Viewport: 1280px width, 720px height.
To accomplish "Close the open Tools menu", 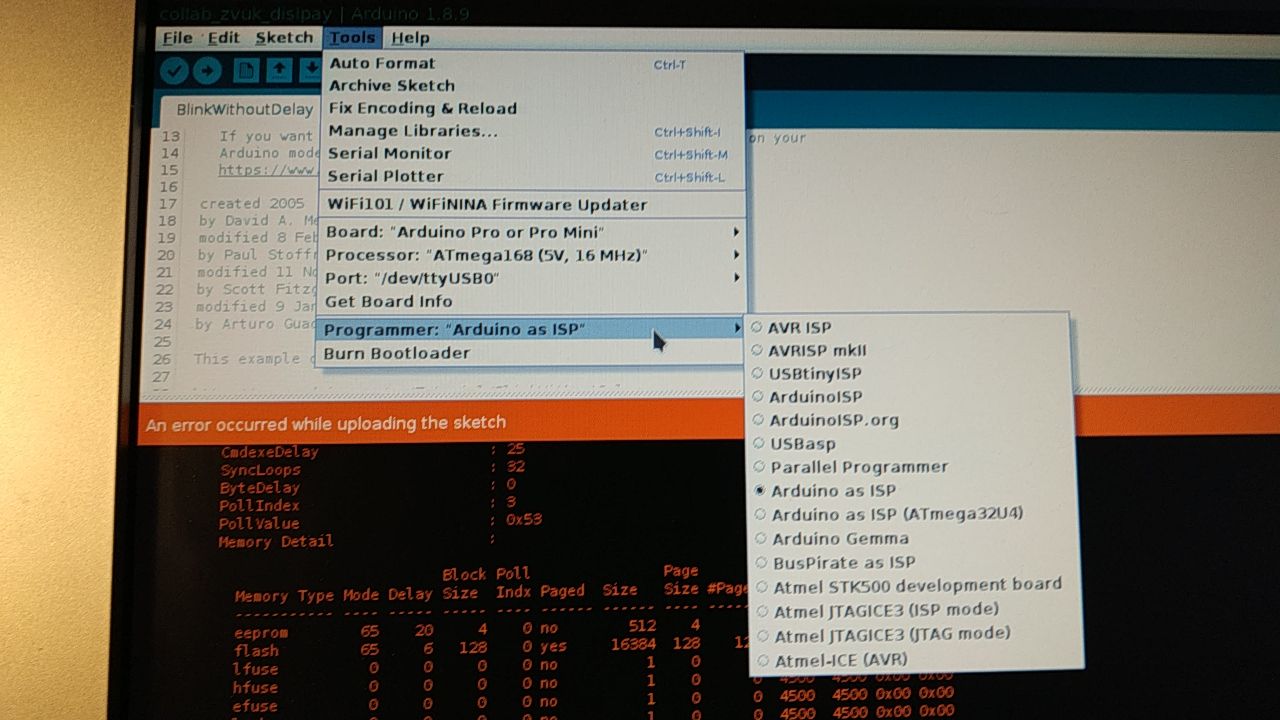I will [x=352, y=38].
